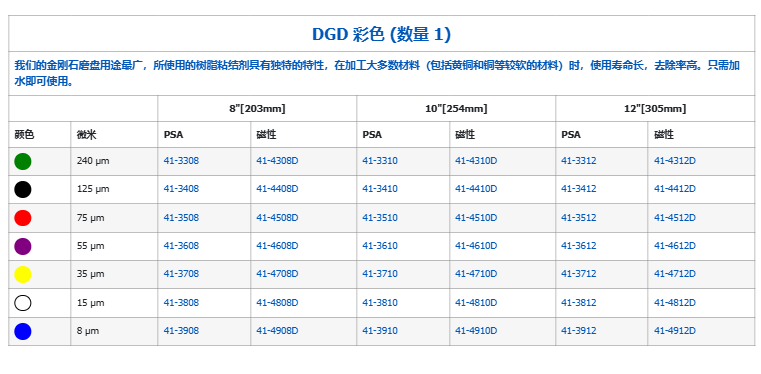Screen dimensions: 761x374
Task: Open part number 41-3408 link
Action: [181, 189]
